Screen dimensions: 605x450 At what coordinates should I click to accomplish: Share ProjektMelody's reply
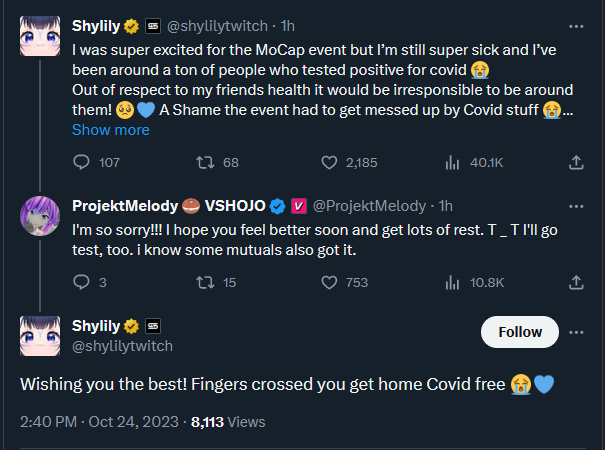[x=576, y=283]
